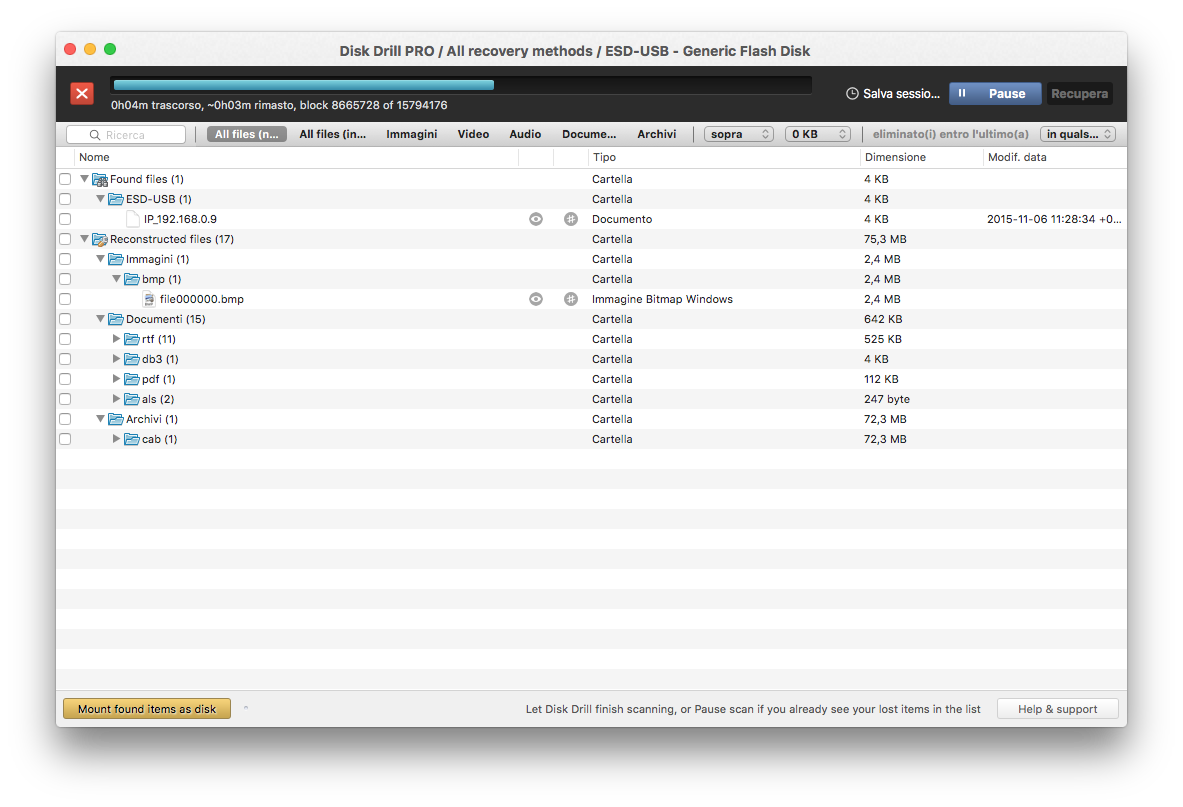
Task: Tick the Documenti folder checkbox
Action: click(x=66, y=319)
